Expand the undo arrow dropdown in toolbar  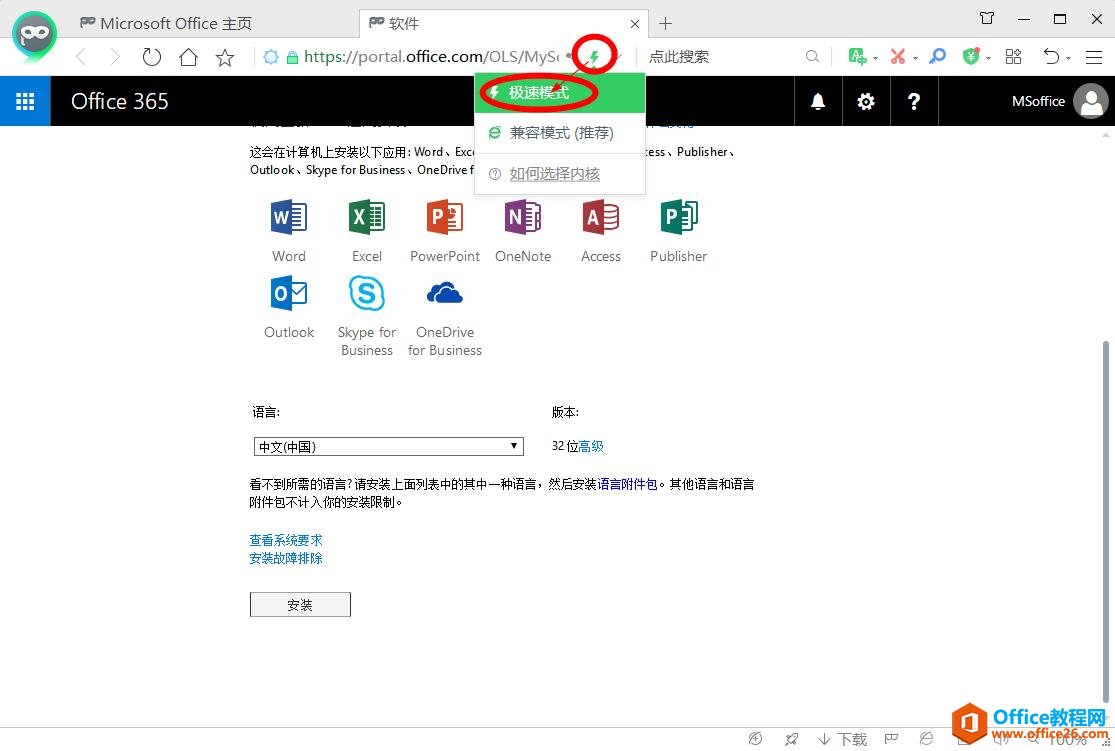1069,58
